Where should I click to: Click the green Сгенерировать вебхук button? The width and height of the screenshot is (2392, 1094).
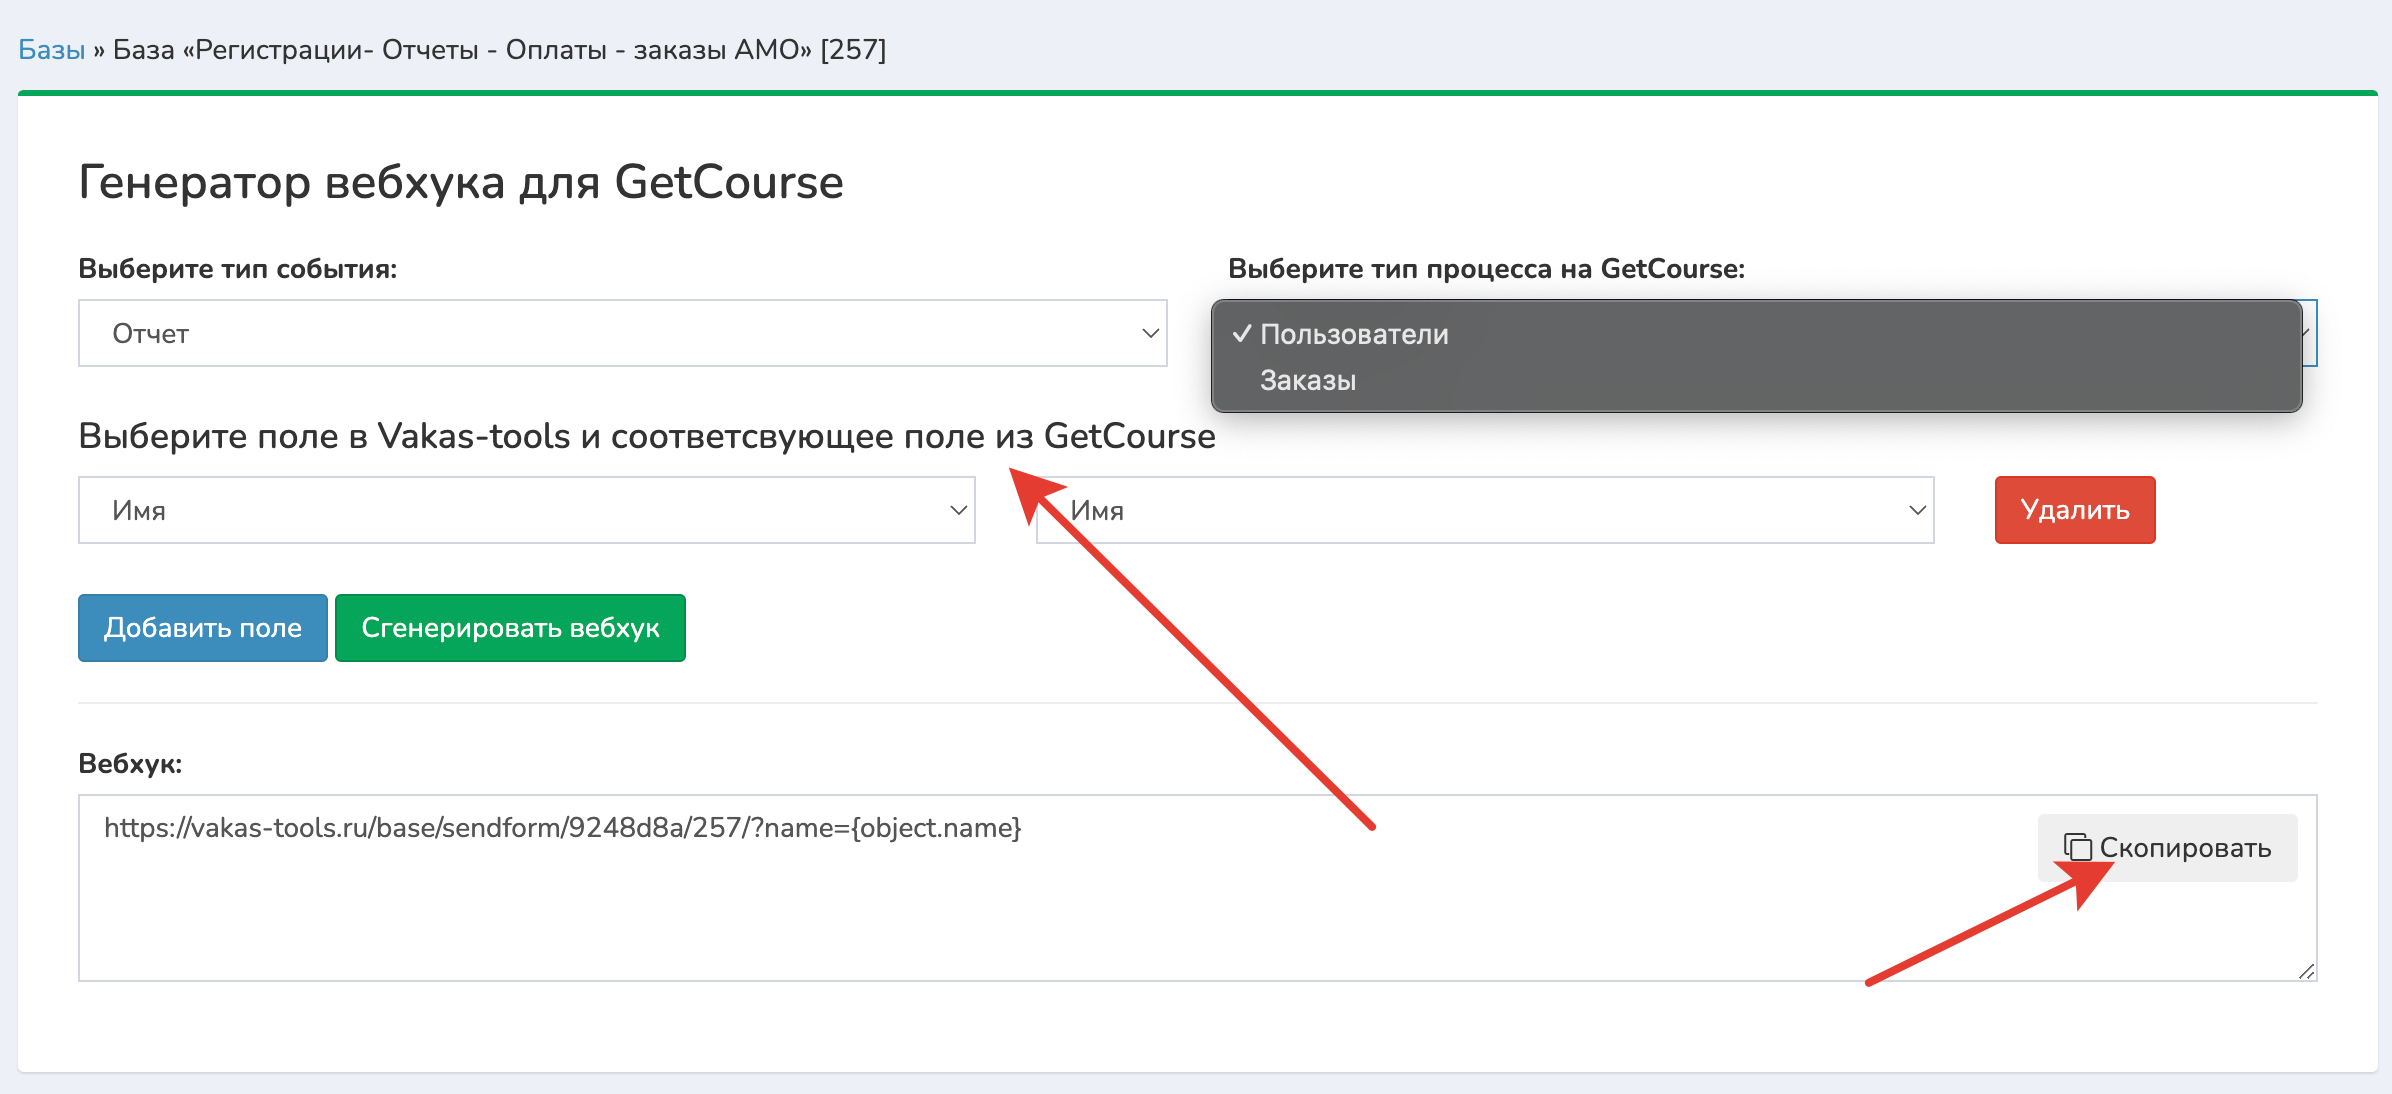pos(510,628)
